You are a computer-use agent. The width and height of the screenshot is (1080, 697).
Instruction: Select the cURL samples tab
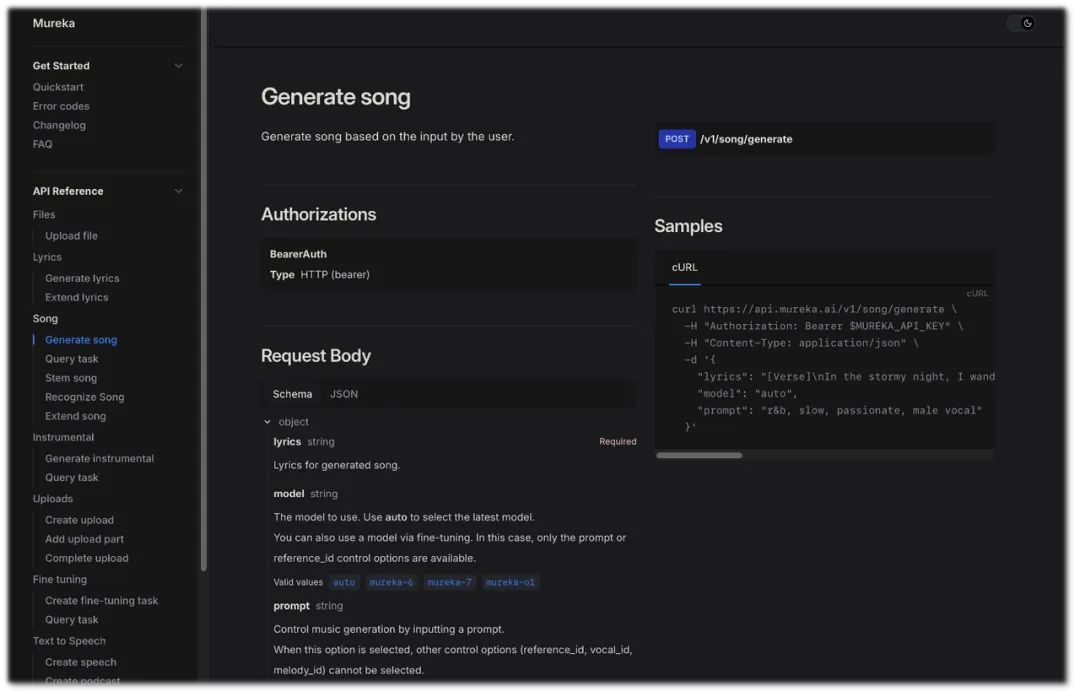684,267
